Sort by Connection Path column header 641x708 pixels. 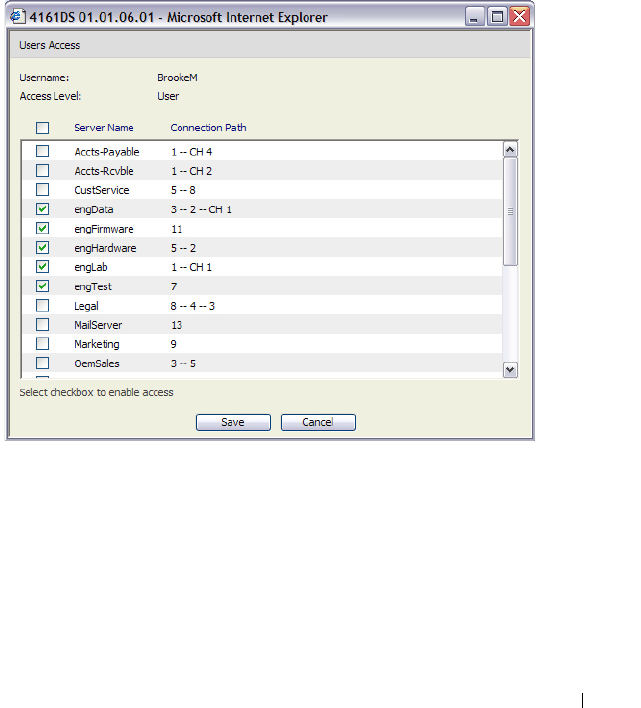(209, 128)
